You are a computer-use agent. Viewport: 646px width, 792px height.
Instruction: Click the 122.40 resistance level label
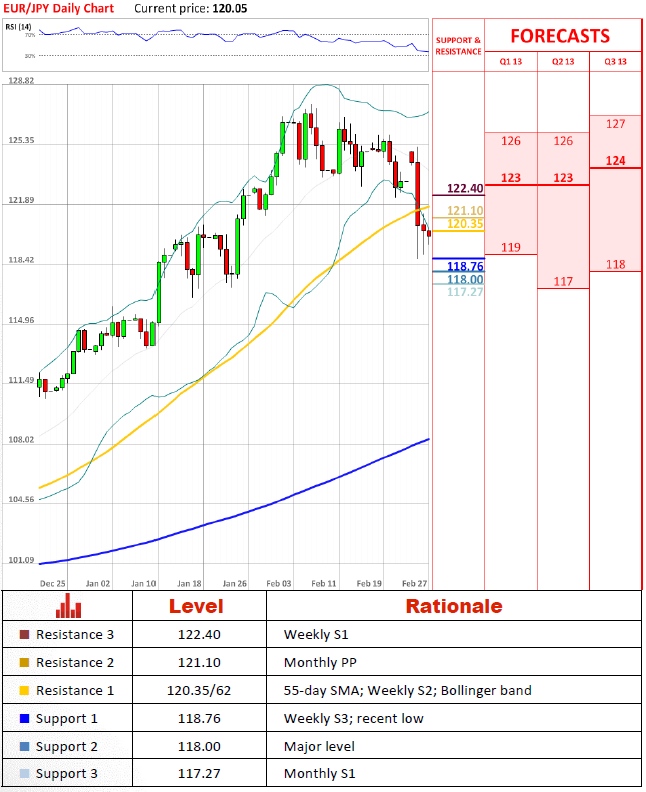point(465,188)
